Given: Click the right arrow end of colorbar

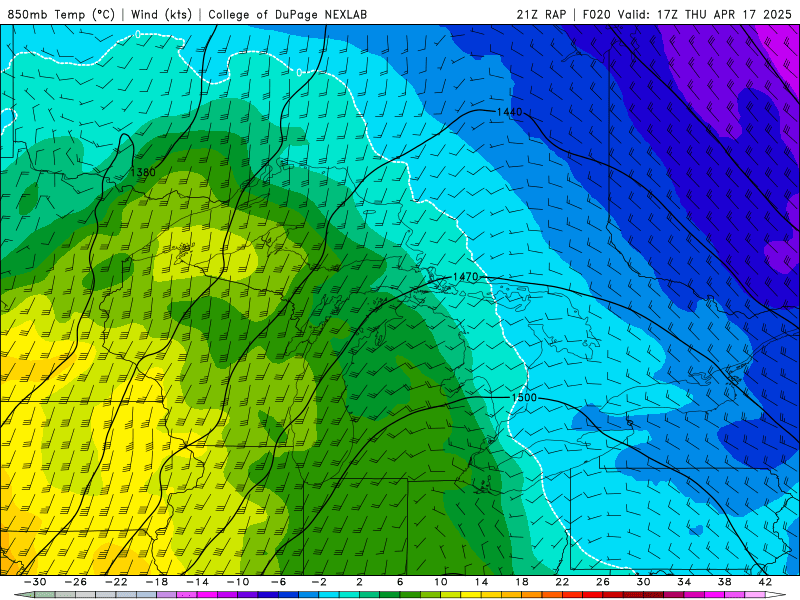Looking at the screenshot, I should click(776, 595).
